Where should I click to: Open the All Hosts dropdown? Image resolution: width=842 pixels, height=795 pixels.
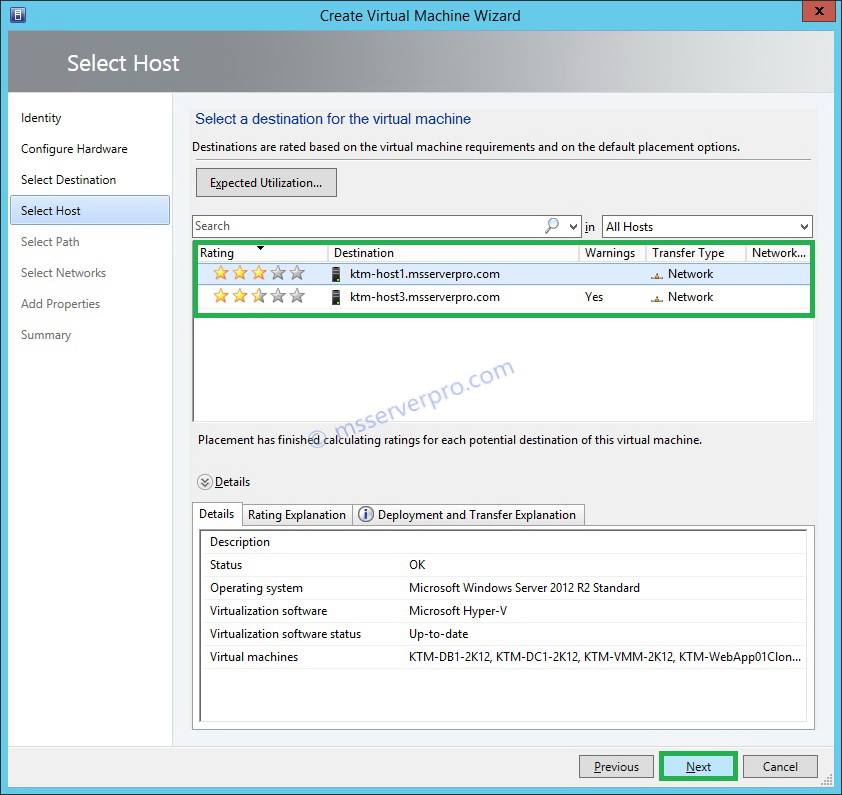pyautogui.click(x=707, y=227)
